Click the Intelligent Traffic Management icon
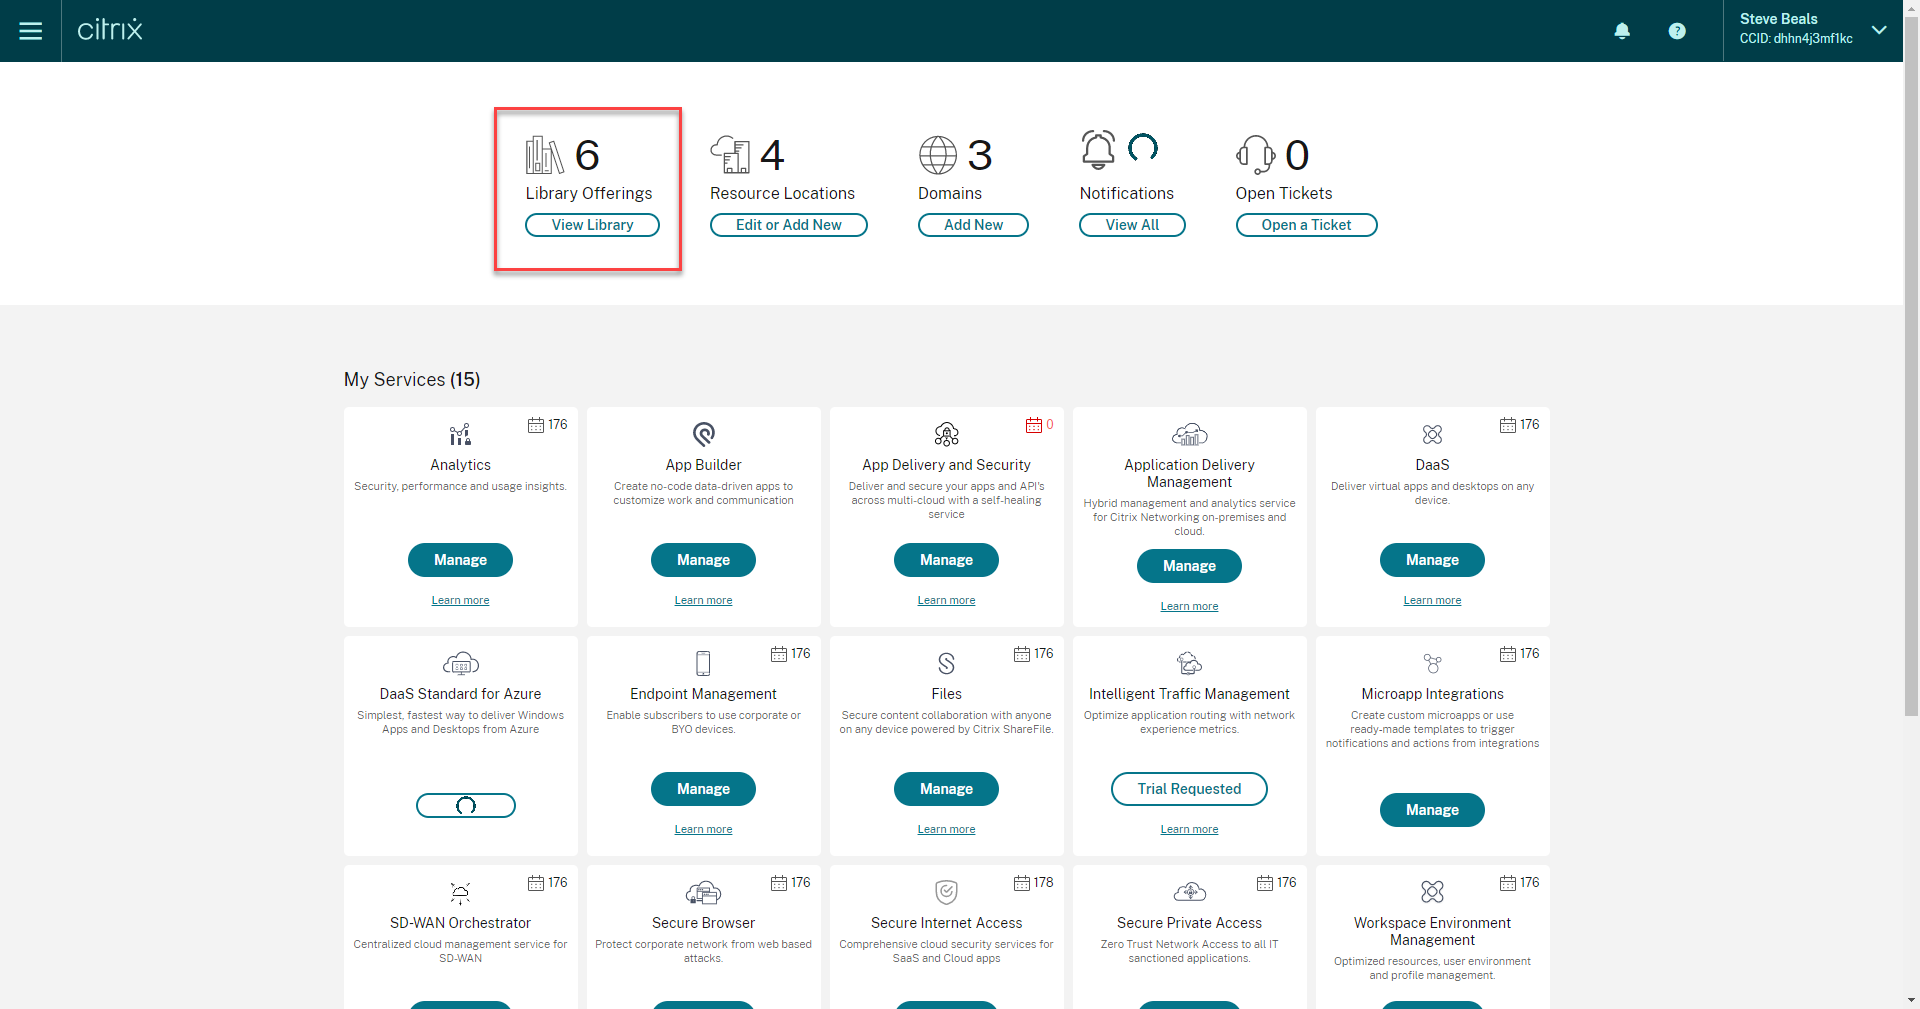This screenshot has width=1920, height=1009. point(1190,663)
